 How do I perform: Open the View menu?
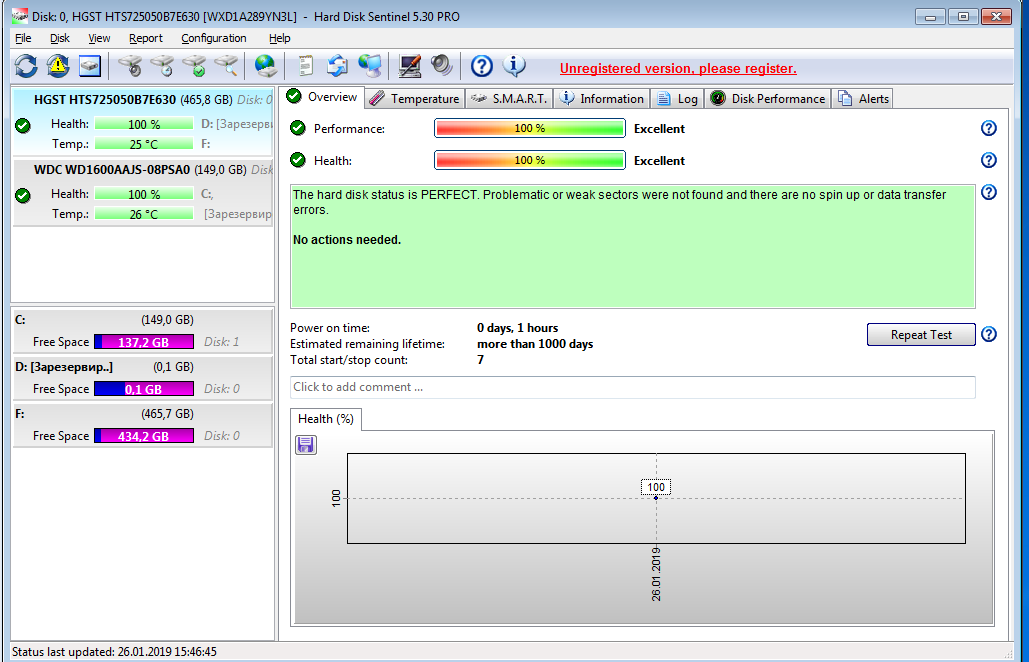coord(99,38)
